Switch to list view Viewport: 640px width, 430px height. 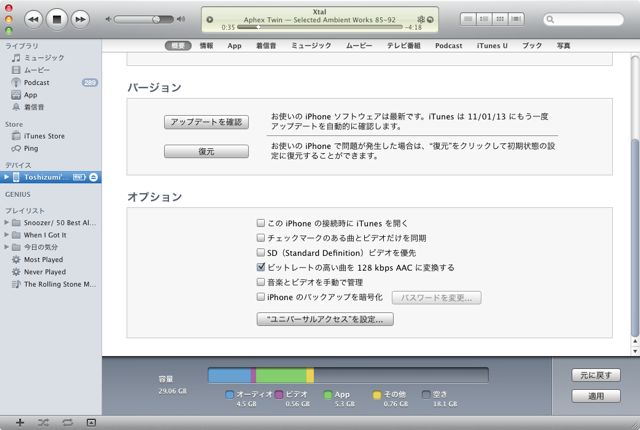(468, 19)
